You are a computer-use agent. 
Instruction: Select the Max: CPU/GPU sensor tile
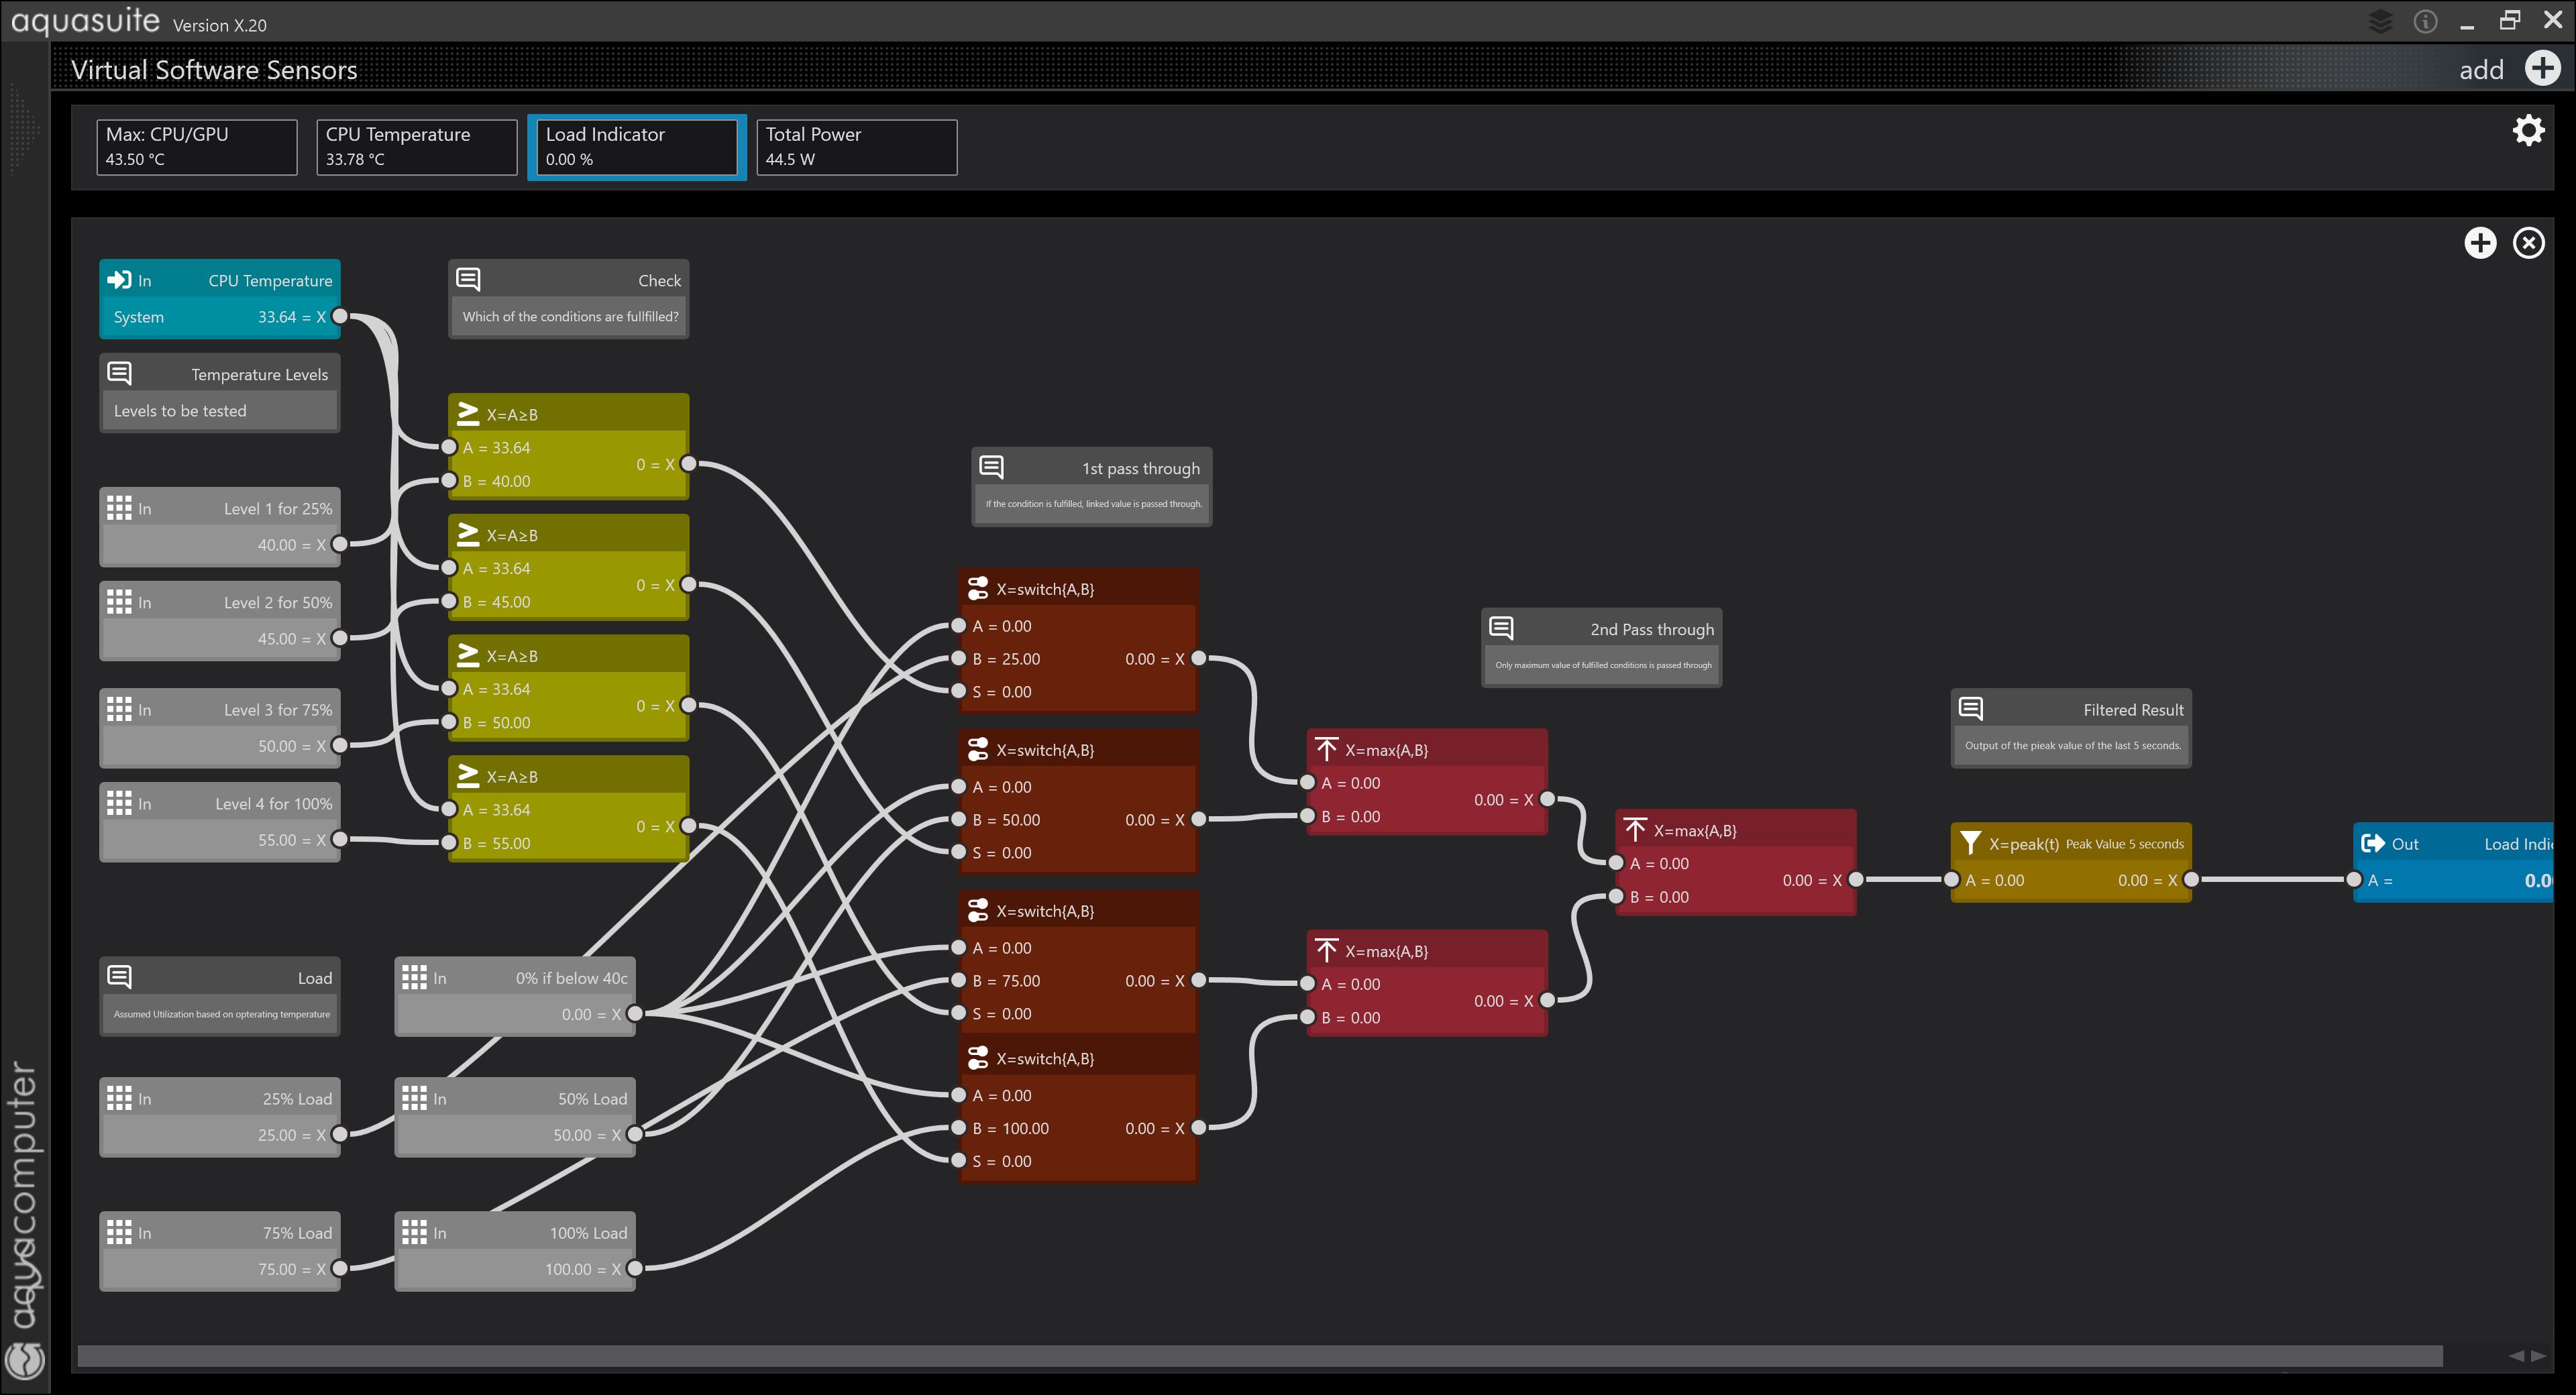tap(197, 147)
